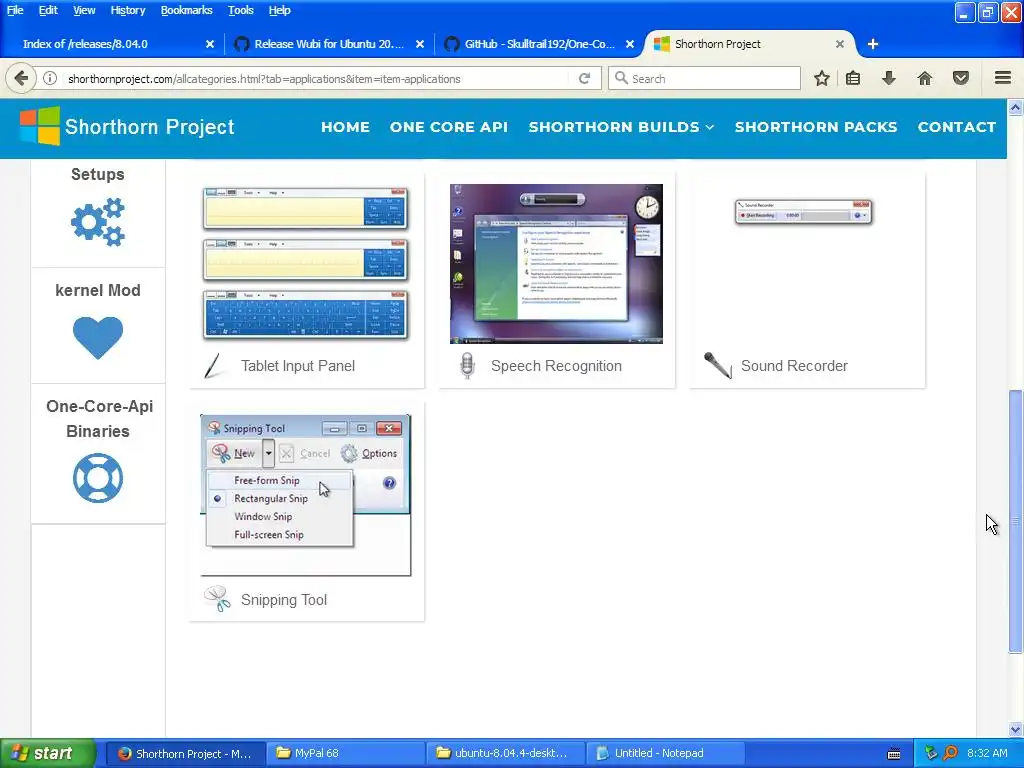
Task: Click the 8:32 AM taskbar clock
Action: pos(987,753)
